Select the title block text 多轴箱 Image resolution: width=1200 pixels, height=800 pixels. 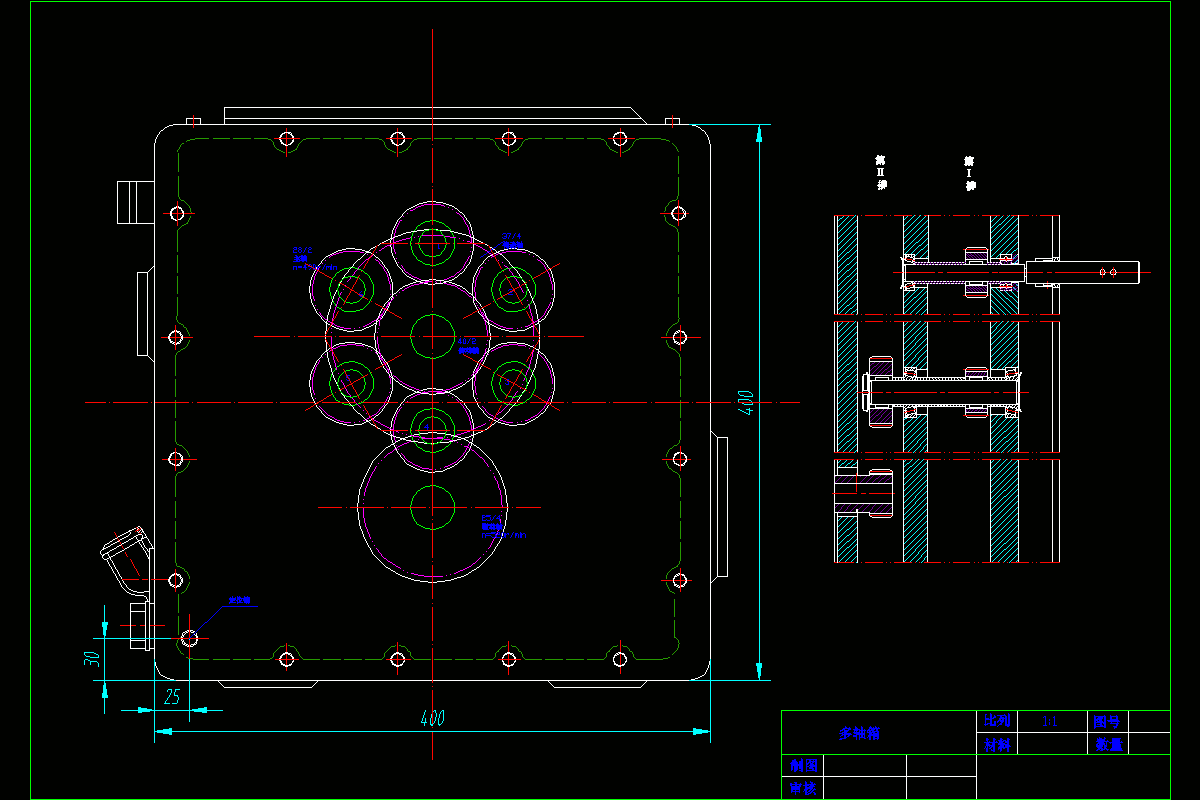[860, 733]
